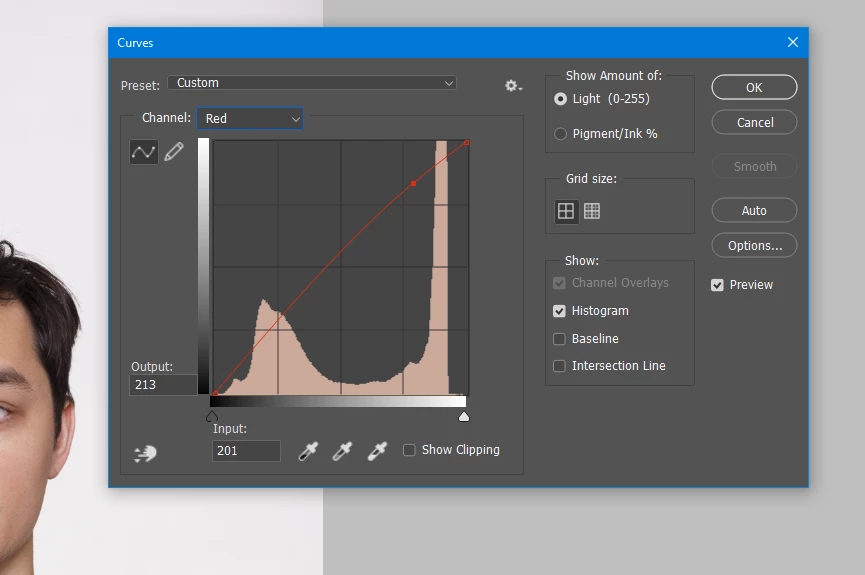The width and height of the screenshot is (865, 575).
Task: Click the Auto button
Action: pyautogui.click(x=754, y=210)
